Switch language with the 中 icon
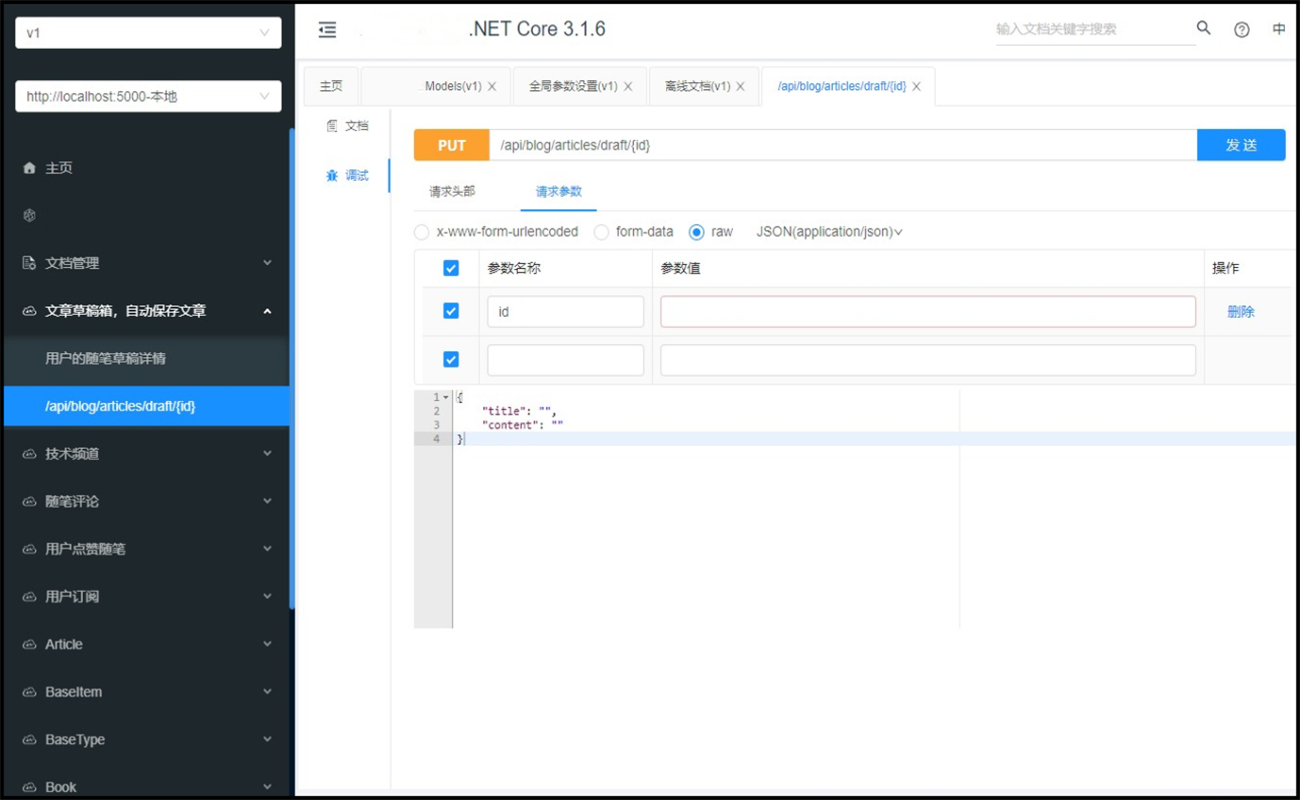Image resolution: width=1300 pixels, height=800 pixels. (1279, 30)
